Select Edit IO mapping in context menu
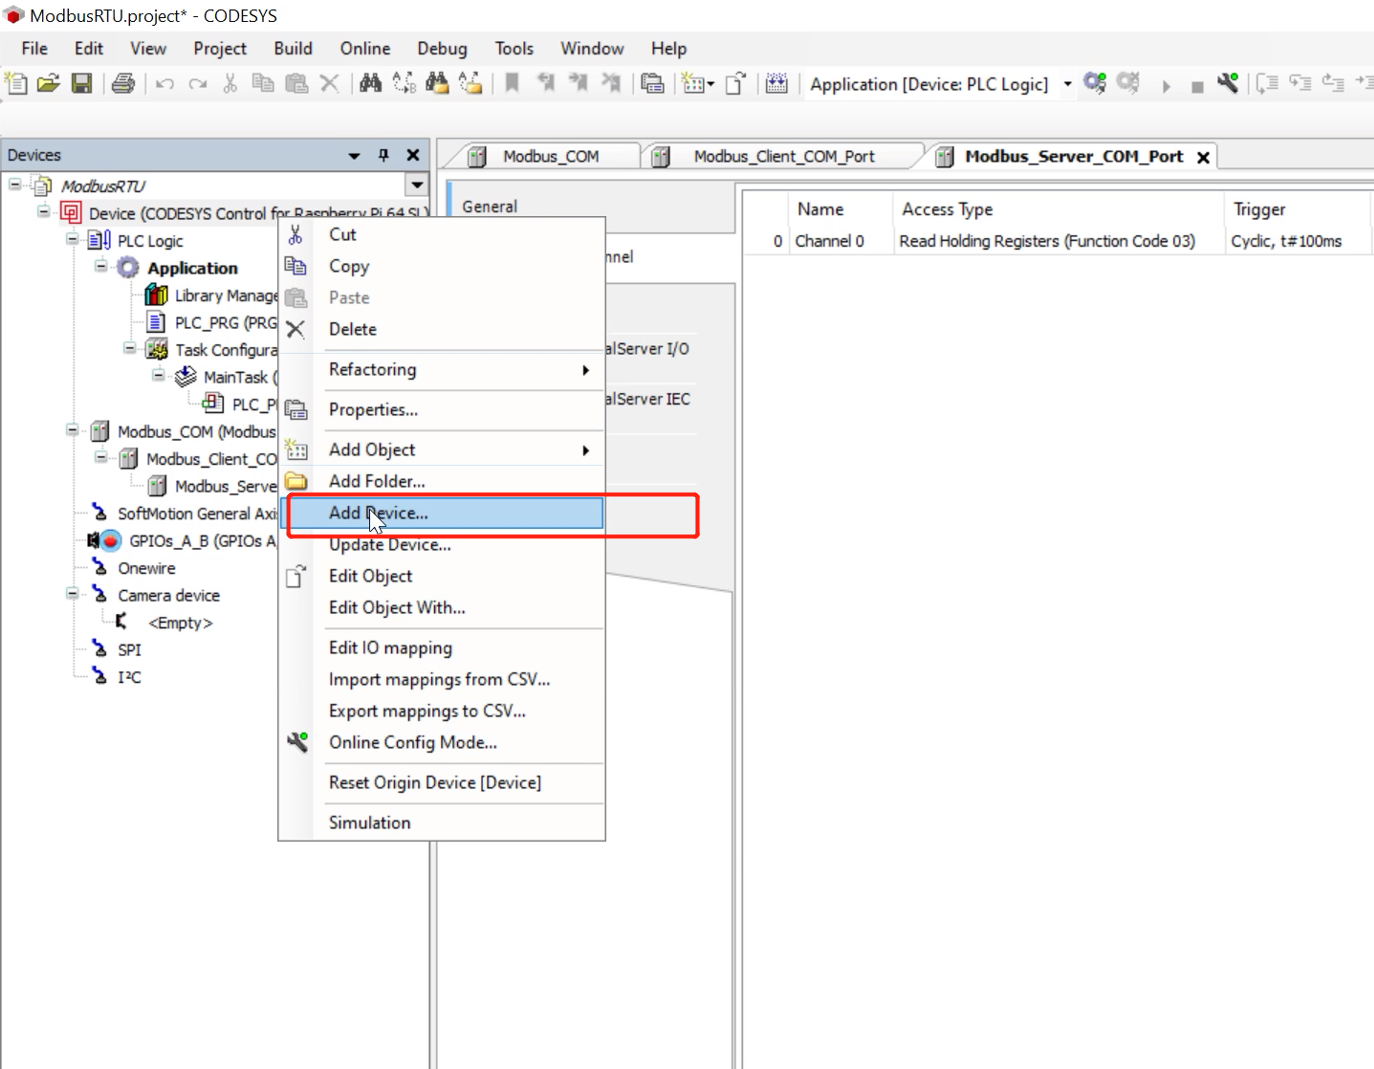This screenshot has width=1374, height=1069. pos(442,648)
